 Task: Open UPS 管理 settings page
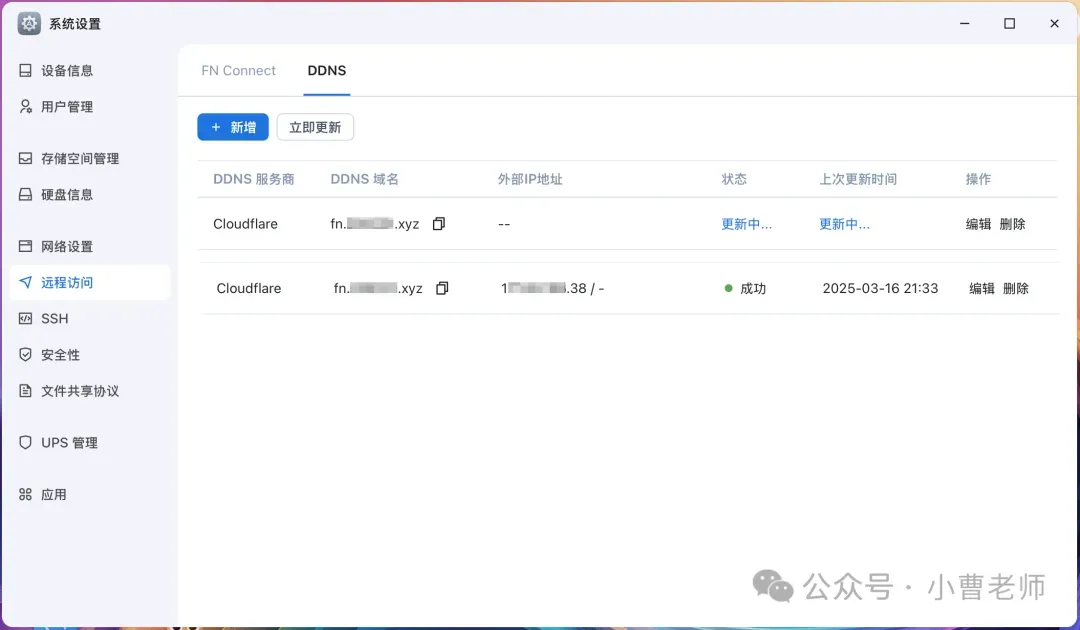click(69, 443)
